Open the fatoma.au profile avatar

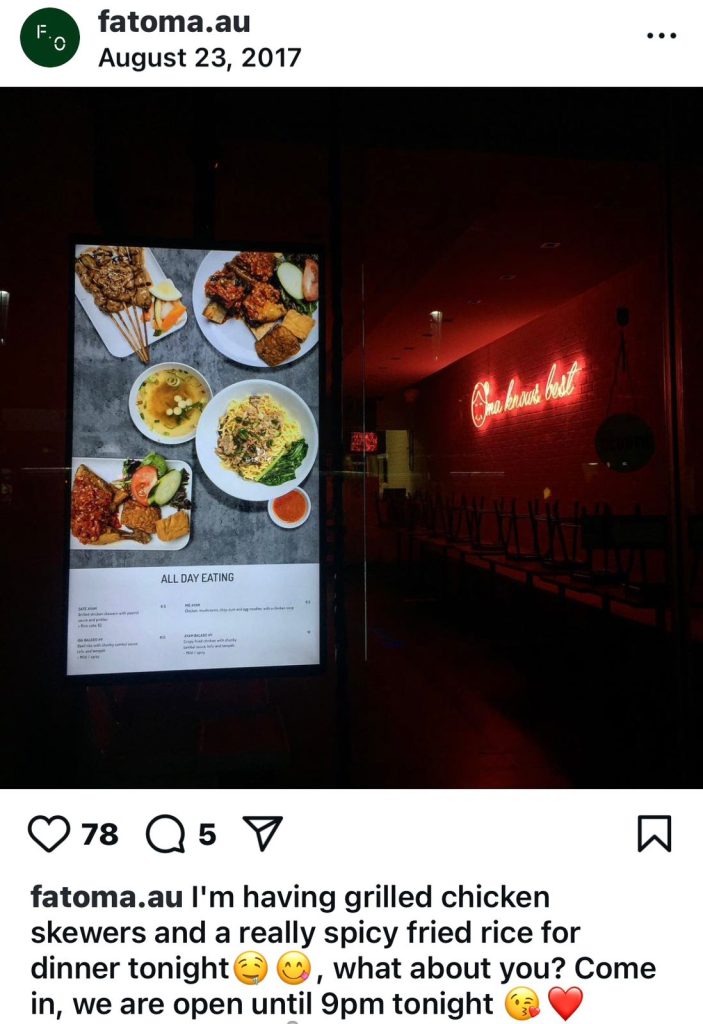(x=50, y=37)
